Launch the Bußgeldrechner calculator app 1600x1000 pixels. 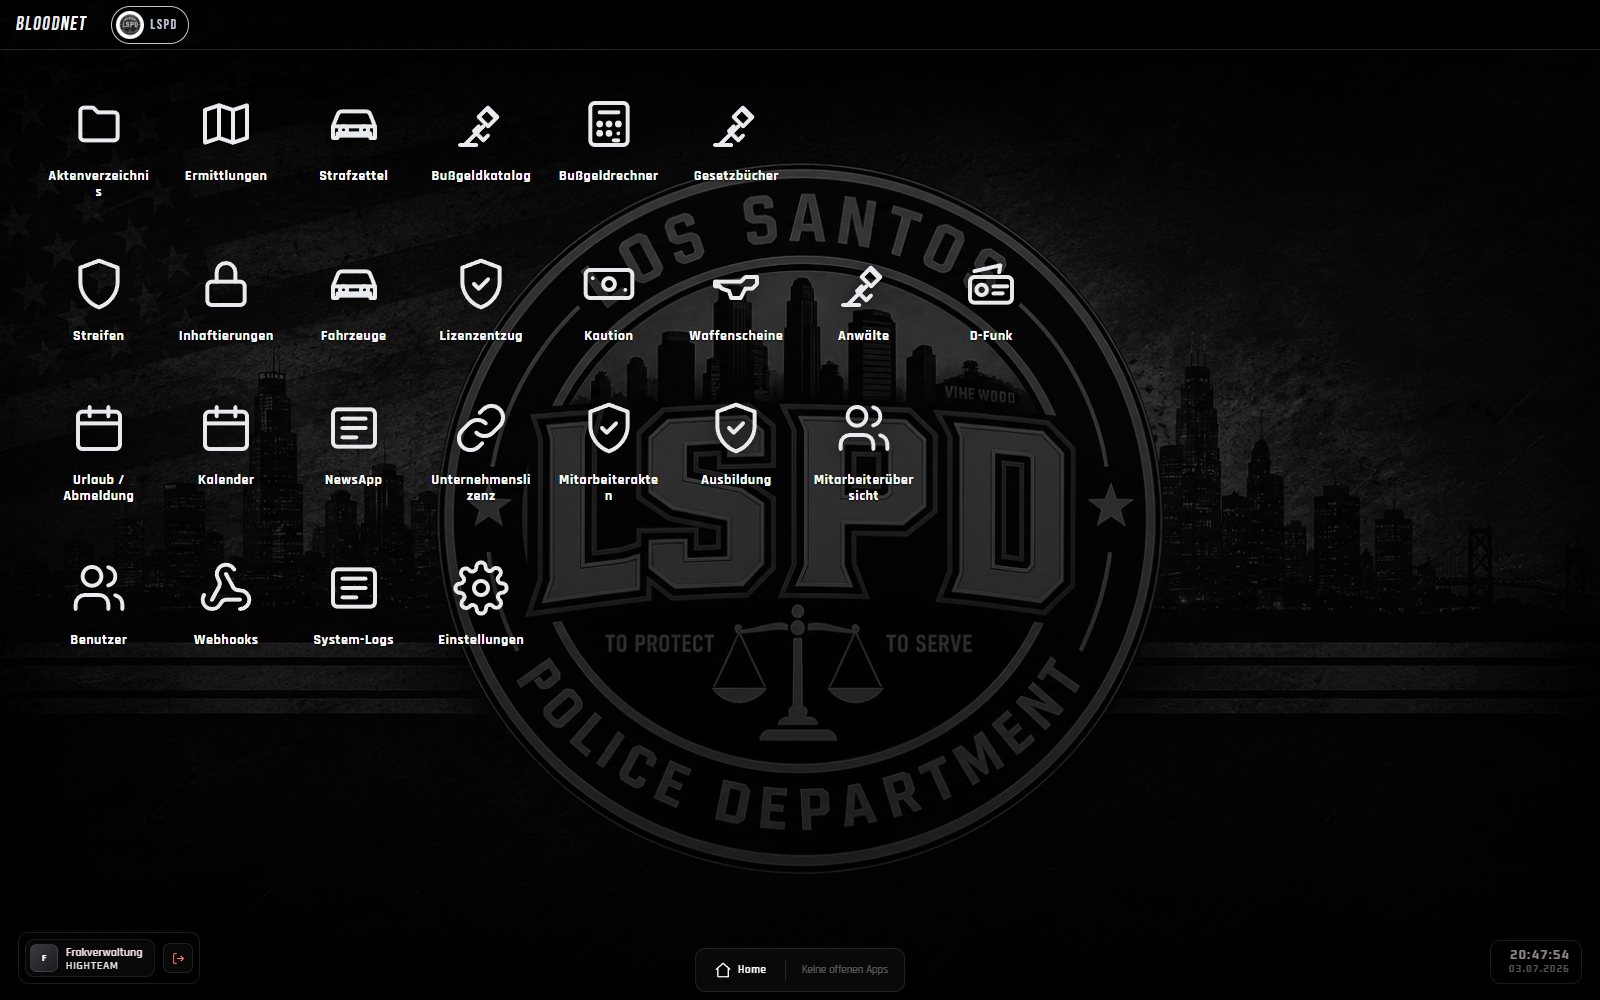608,140
